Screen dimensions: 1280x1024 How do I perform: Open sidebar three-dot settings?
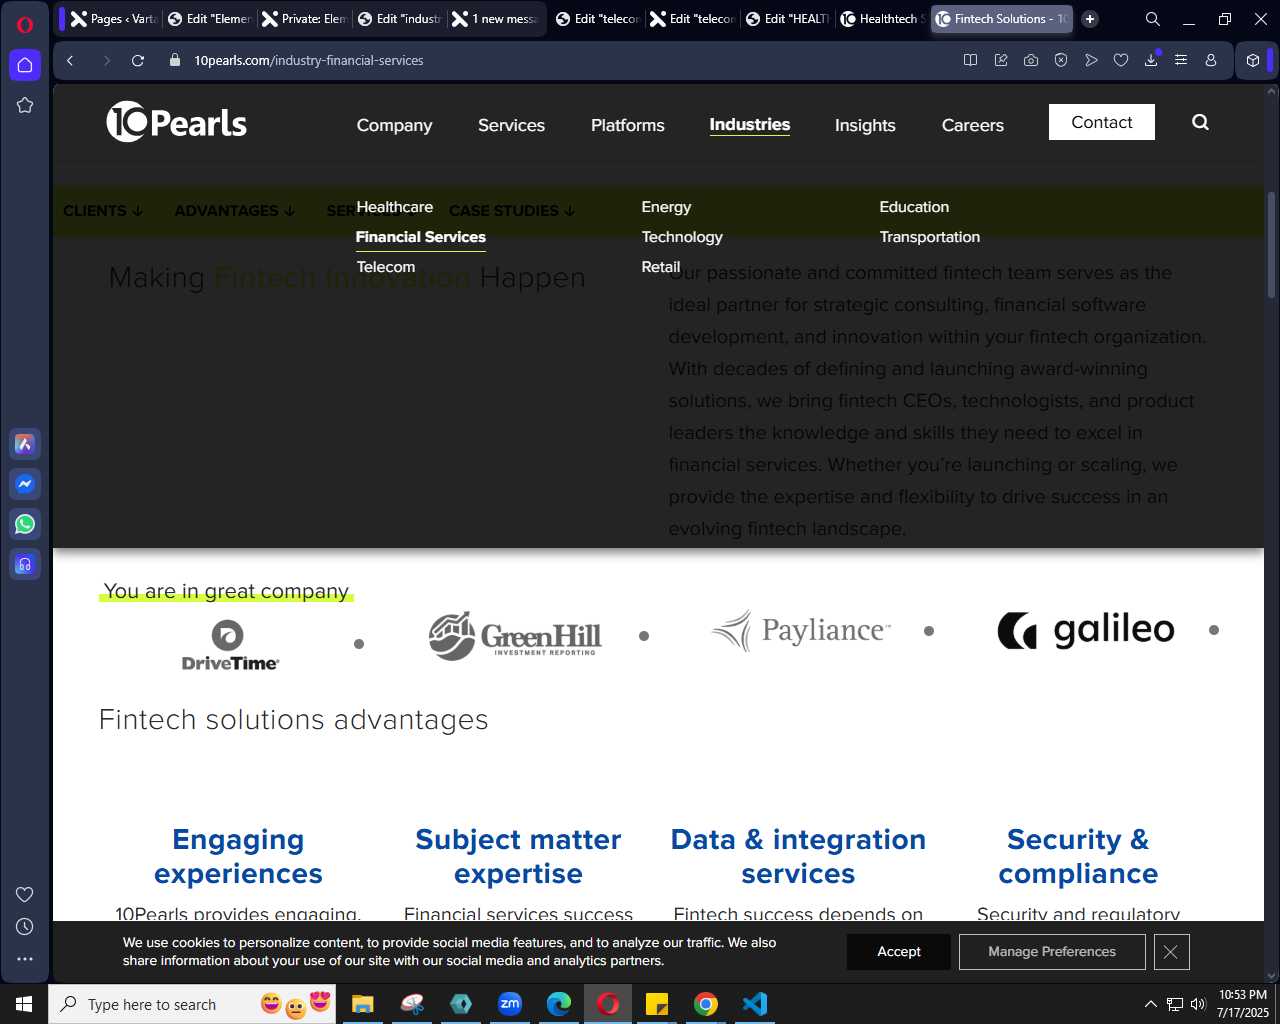[x=25, y=959]
